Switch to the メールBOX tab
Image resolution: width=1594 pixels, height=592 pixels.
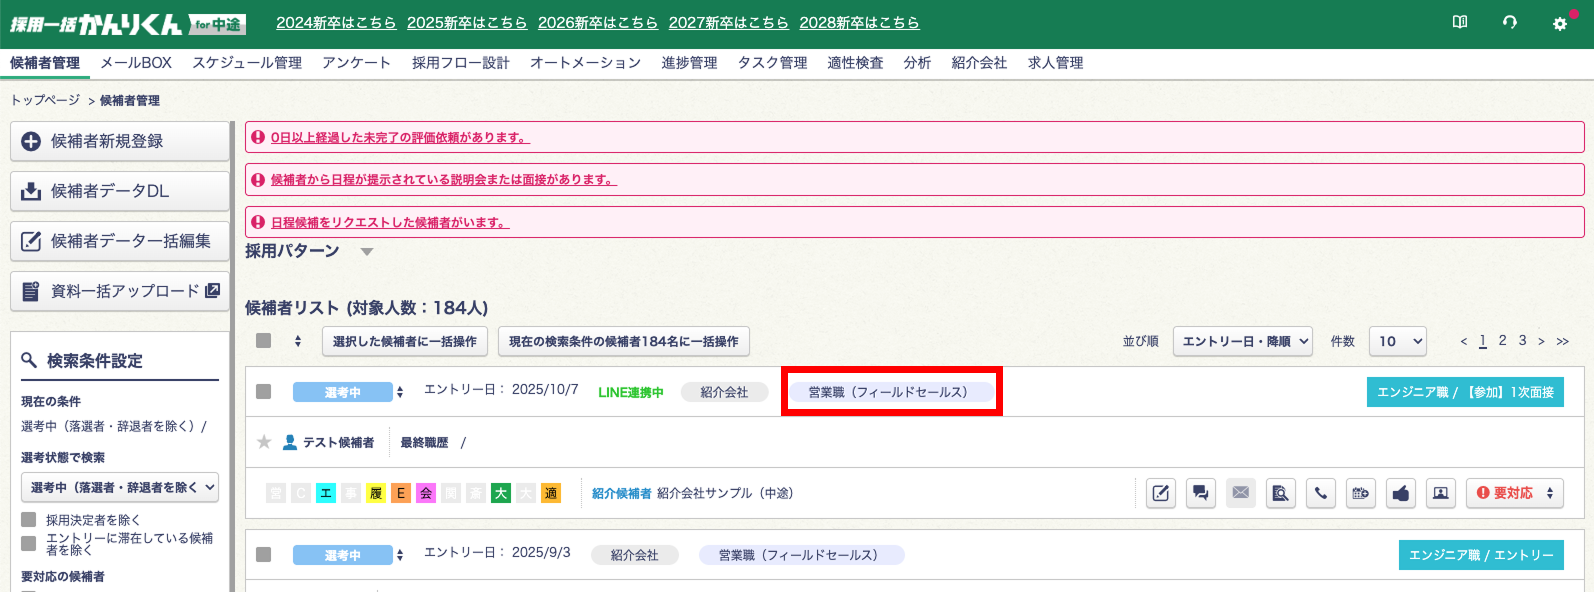click(136, 63)
